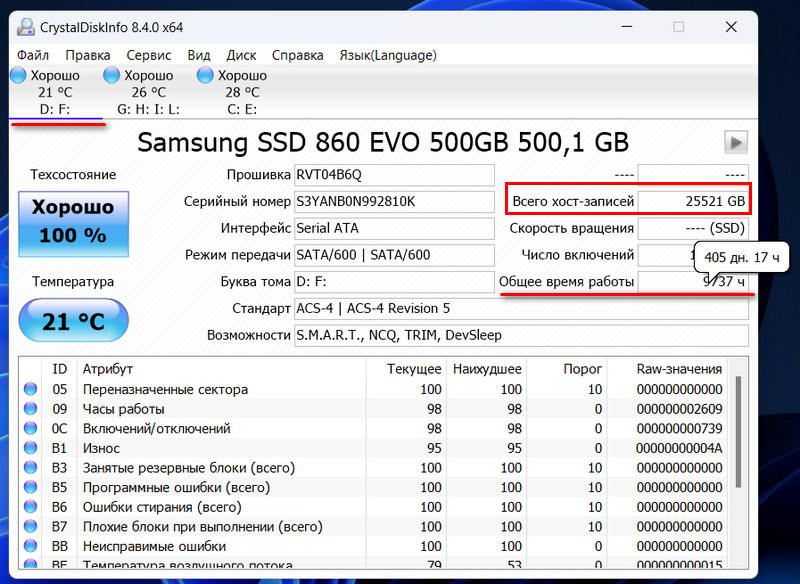Click the Всего хост-записей label
This screenshot has height=584, width=800.
pos(573,201)
